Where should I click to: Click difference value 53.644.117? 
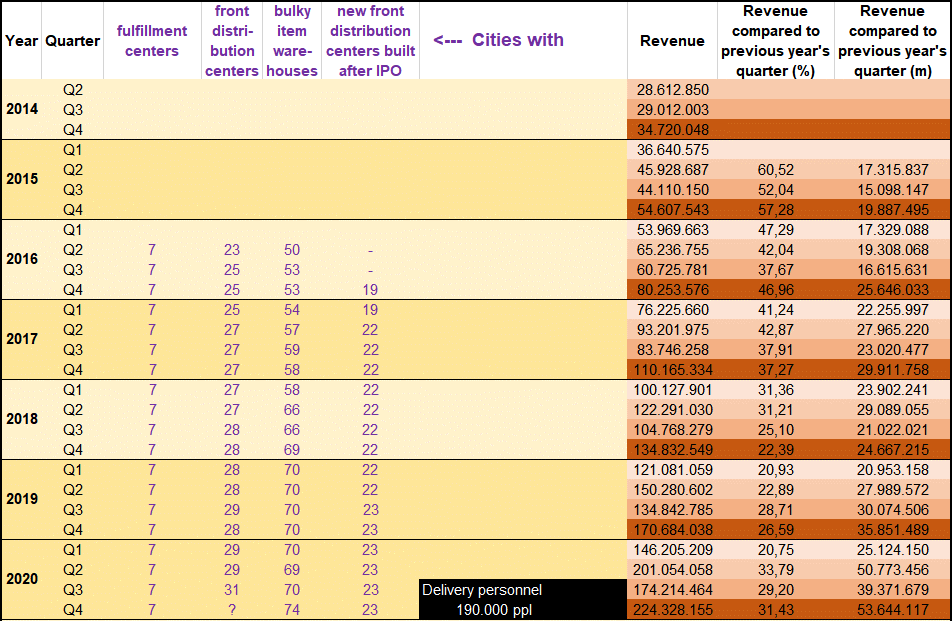tap(892, 610)
